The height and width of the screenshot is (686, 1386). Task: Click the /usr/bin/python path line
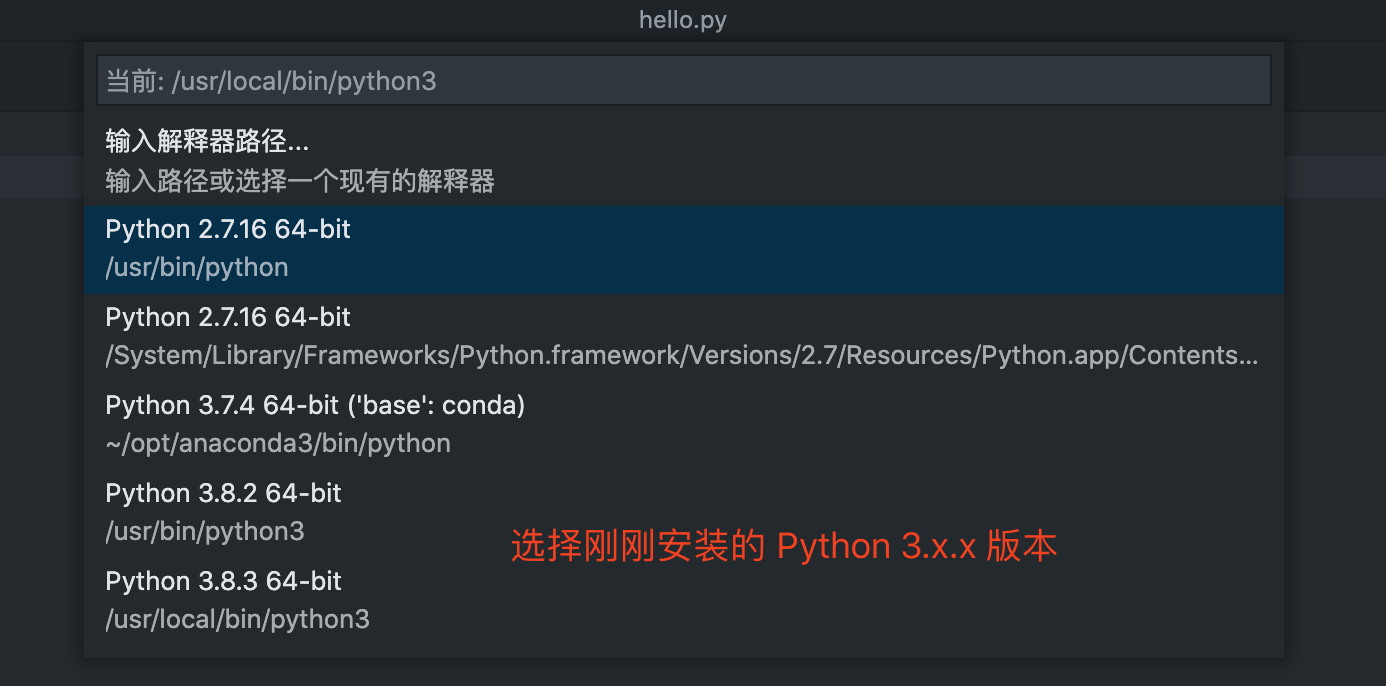pyautogui.click(x=197, y=268)
